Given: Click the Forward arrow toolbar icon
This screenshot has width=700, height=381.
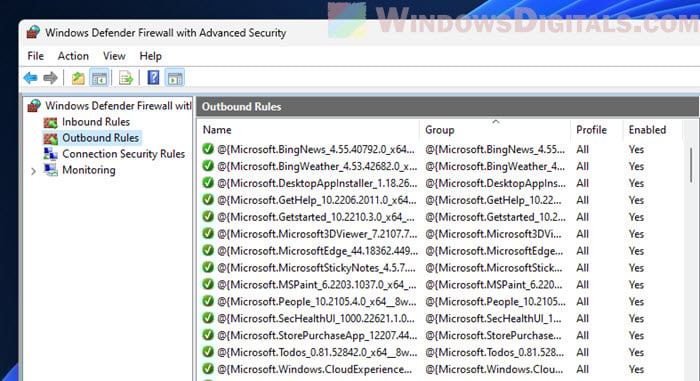Looking at the screenshot, I should 50,78.
